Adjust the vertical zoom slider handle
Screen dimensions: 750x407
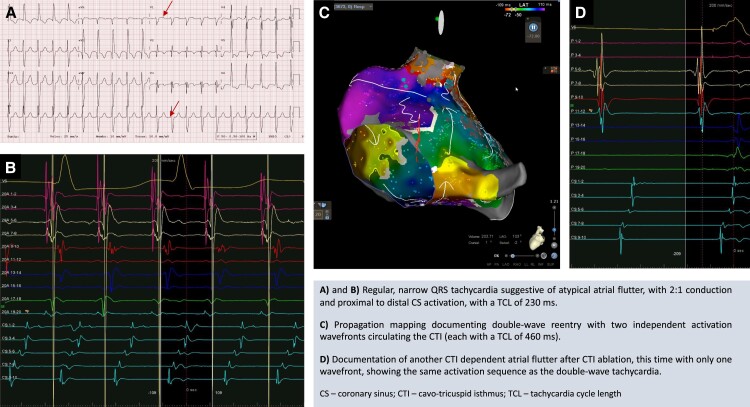click(554, 230)
